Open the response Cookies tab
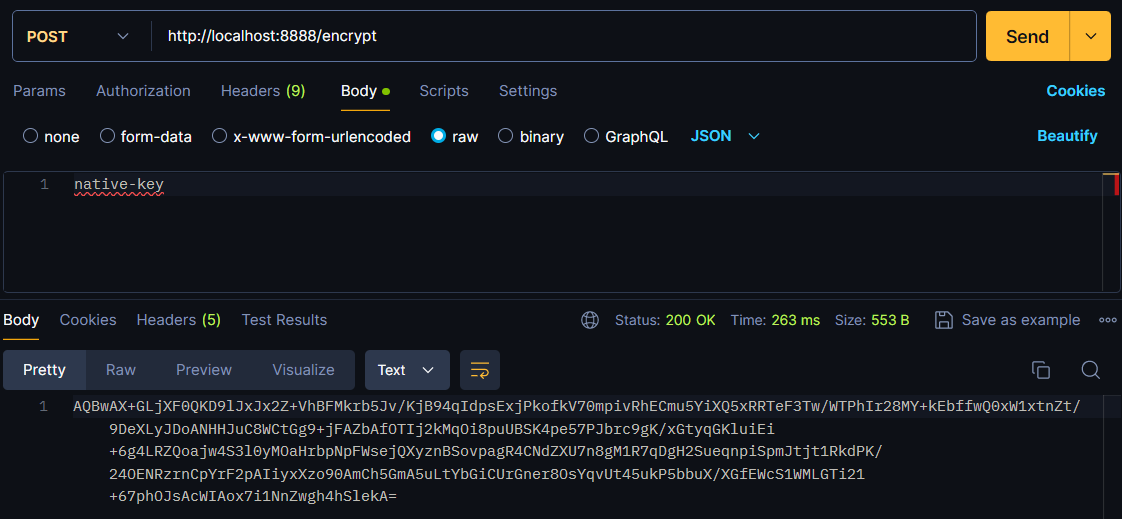The width and height of the screenshot is (1122, 519). point(88,320)
